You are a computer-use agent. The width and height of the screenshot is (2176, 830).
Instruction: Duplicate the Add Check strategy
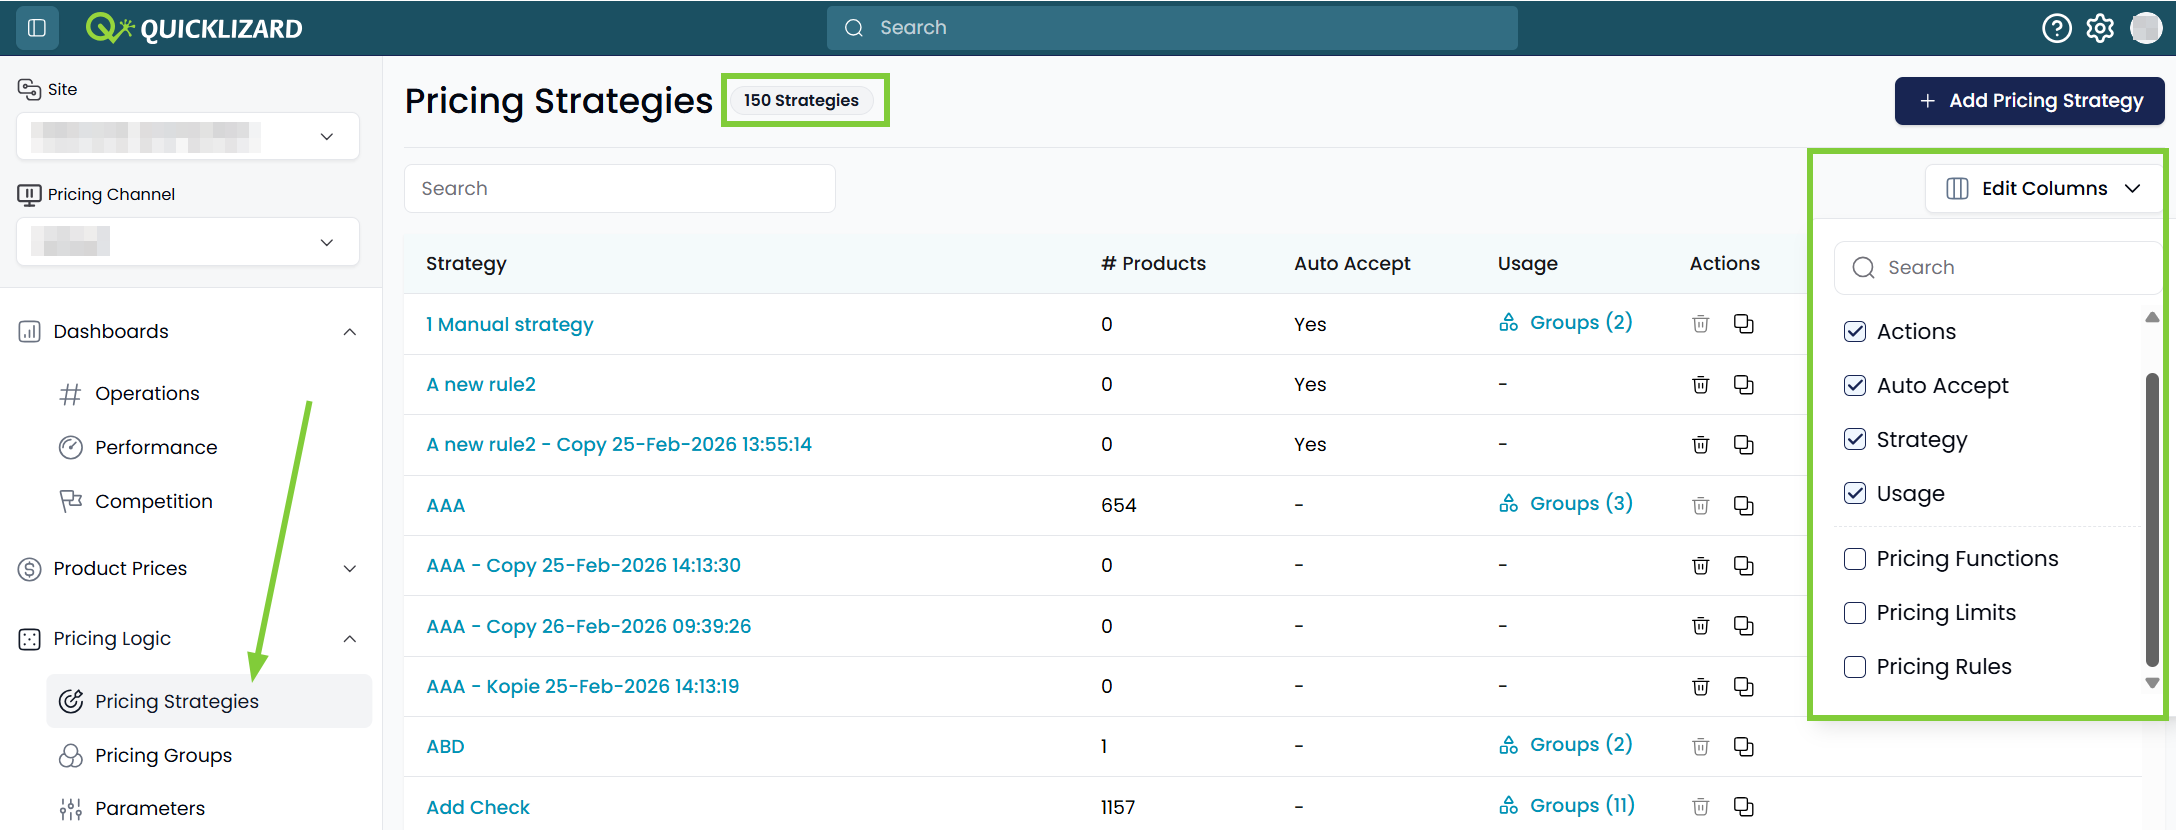pyautogui.click(x=1743, y=807)
